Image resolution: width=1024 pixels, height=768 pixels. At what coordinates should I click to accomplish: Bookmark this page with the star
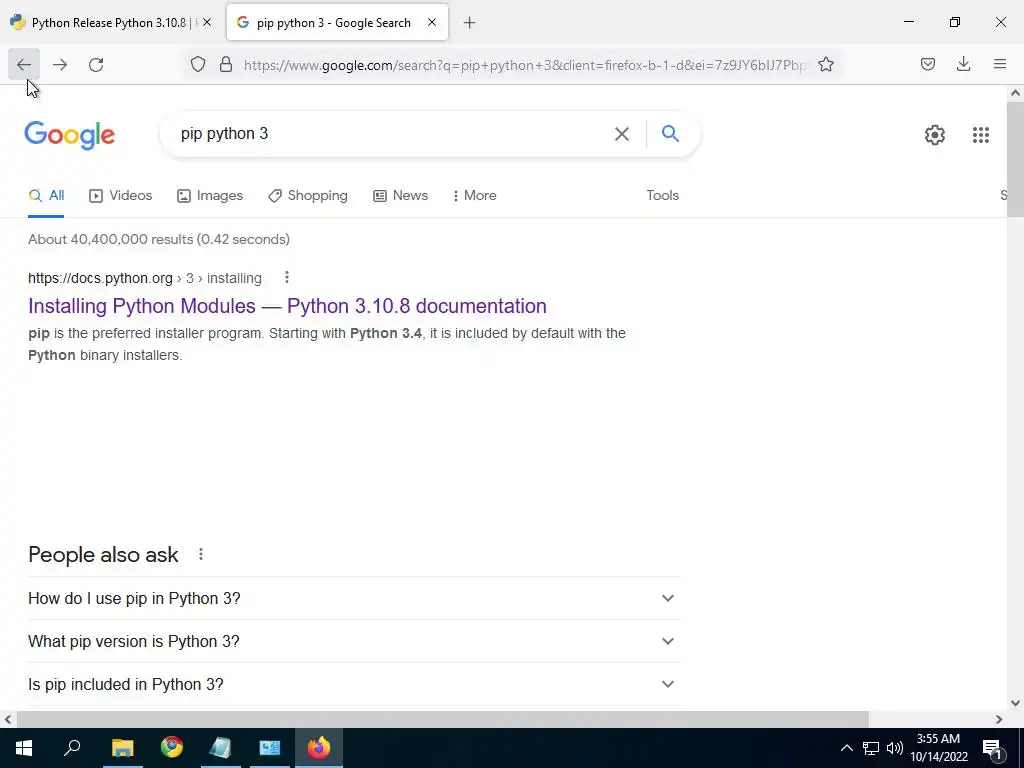pyautogui.click(x=826, y=64)
